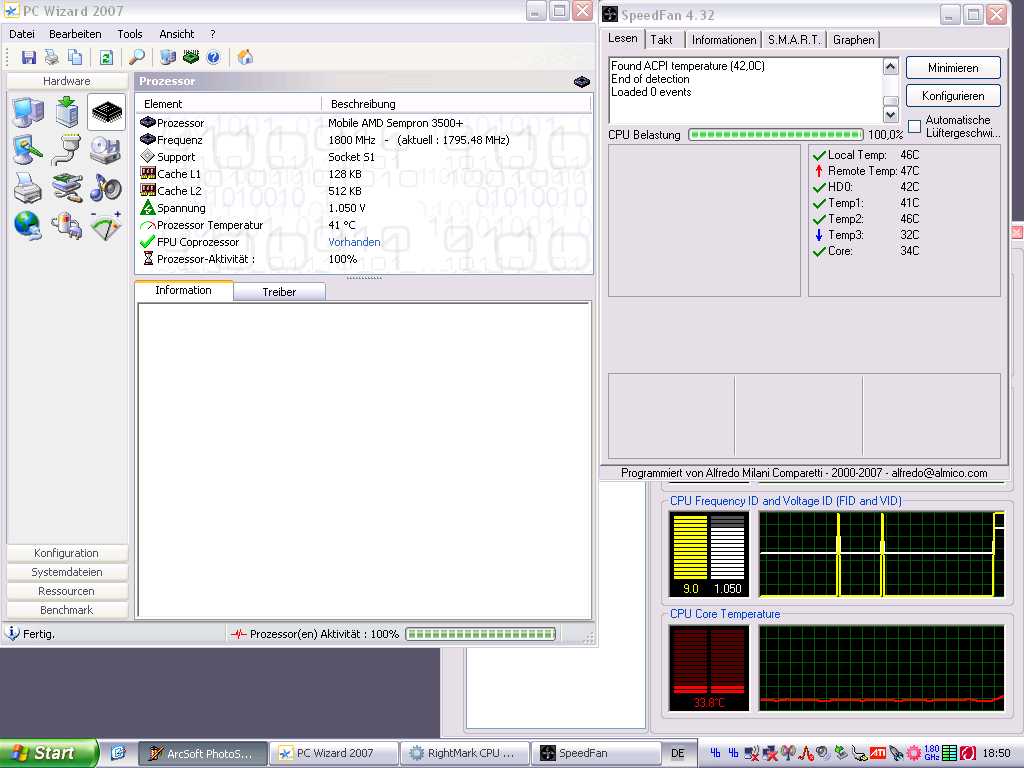Click the Vorhanden link for FPU Coprozessor
Screen dimensions: 1024x768
pyautogui.click(x=354, y=242)
